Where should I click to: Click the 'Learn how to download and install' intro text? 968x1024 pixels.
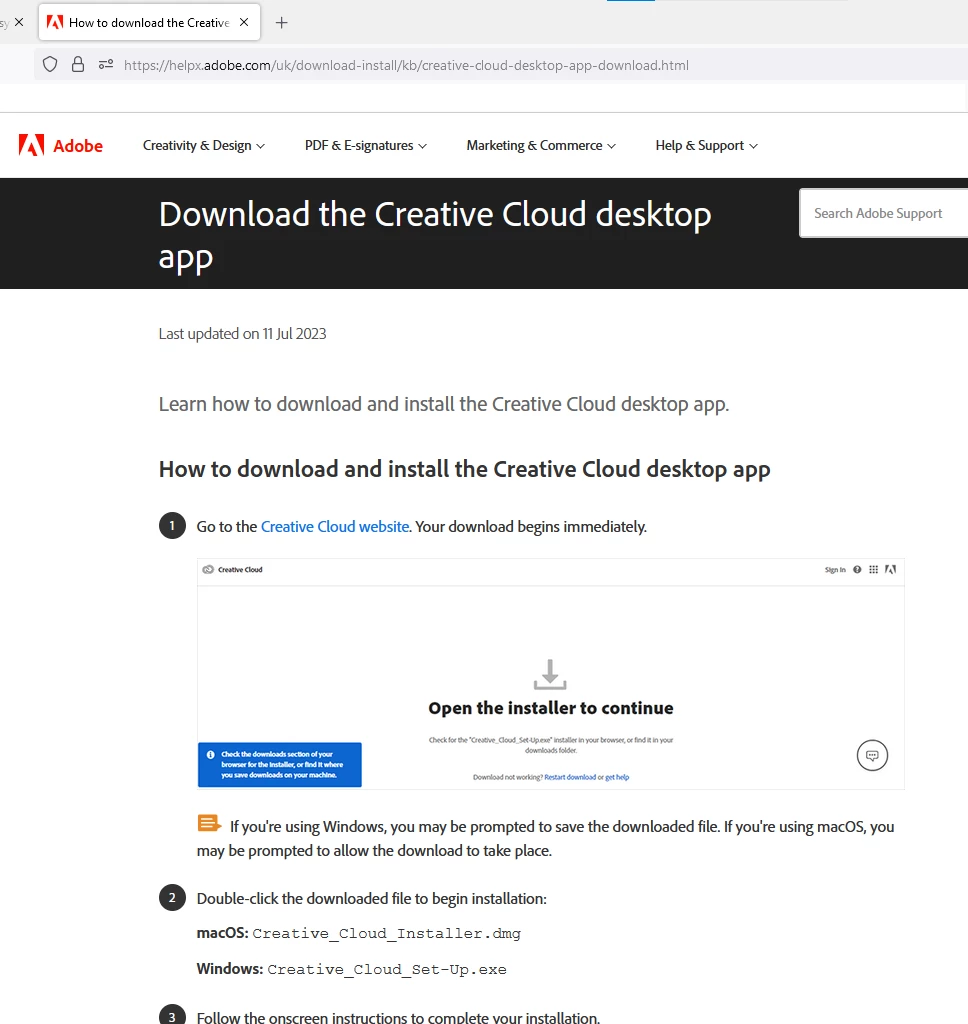coord(444,404)
